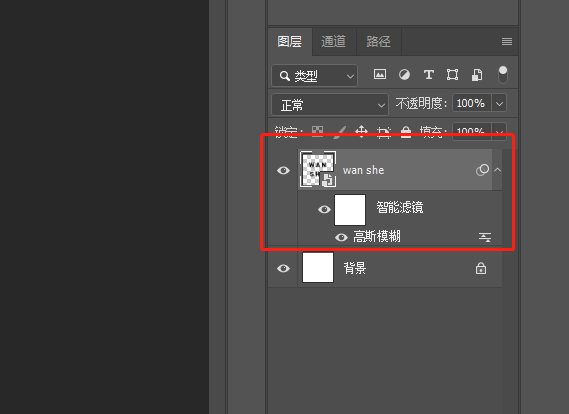Click the 高斯模糊 filter name

click(x=377, y=237)
